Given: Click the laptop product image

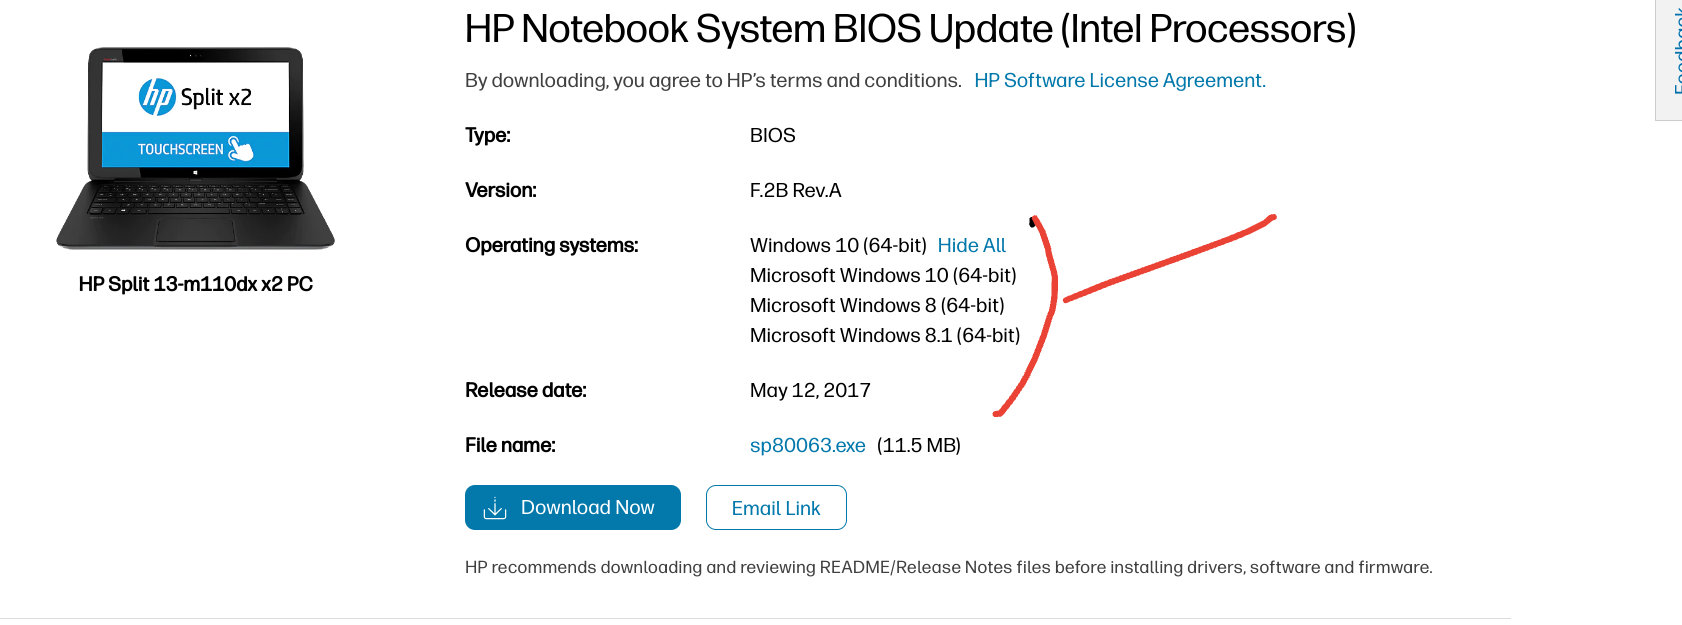Looking at the screenshot, I should tap(195, 145).
